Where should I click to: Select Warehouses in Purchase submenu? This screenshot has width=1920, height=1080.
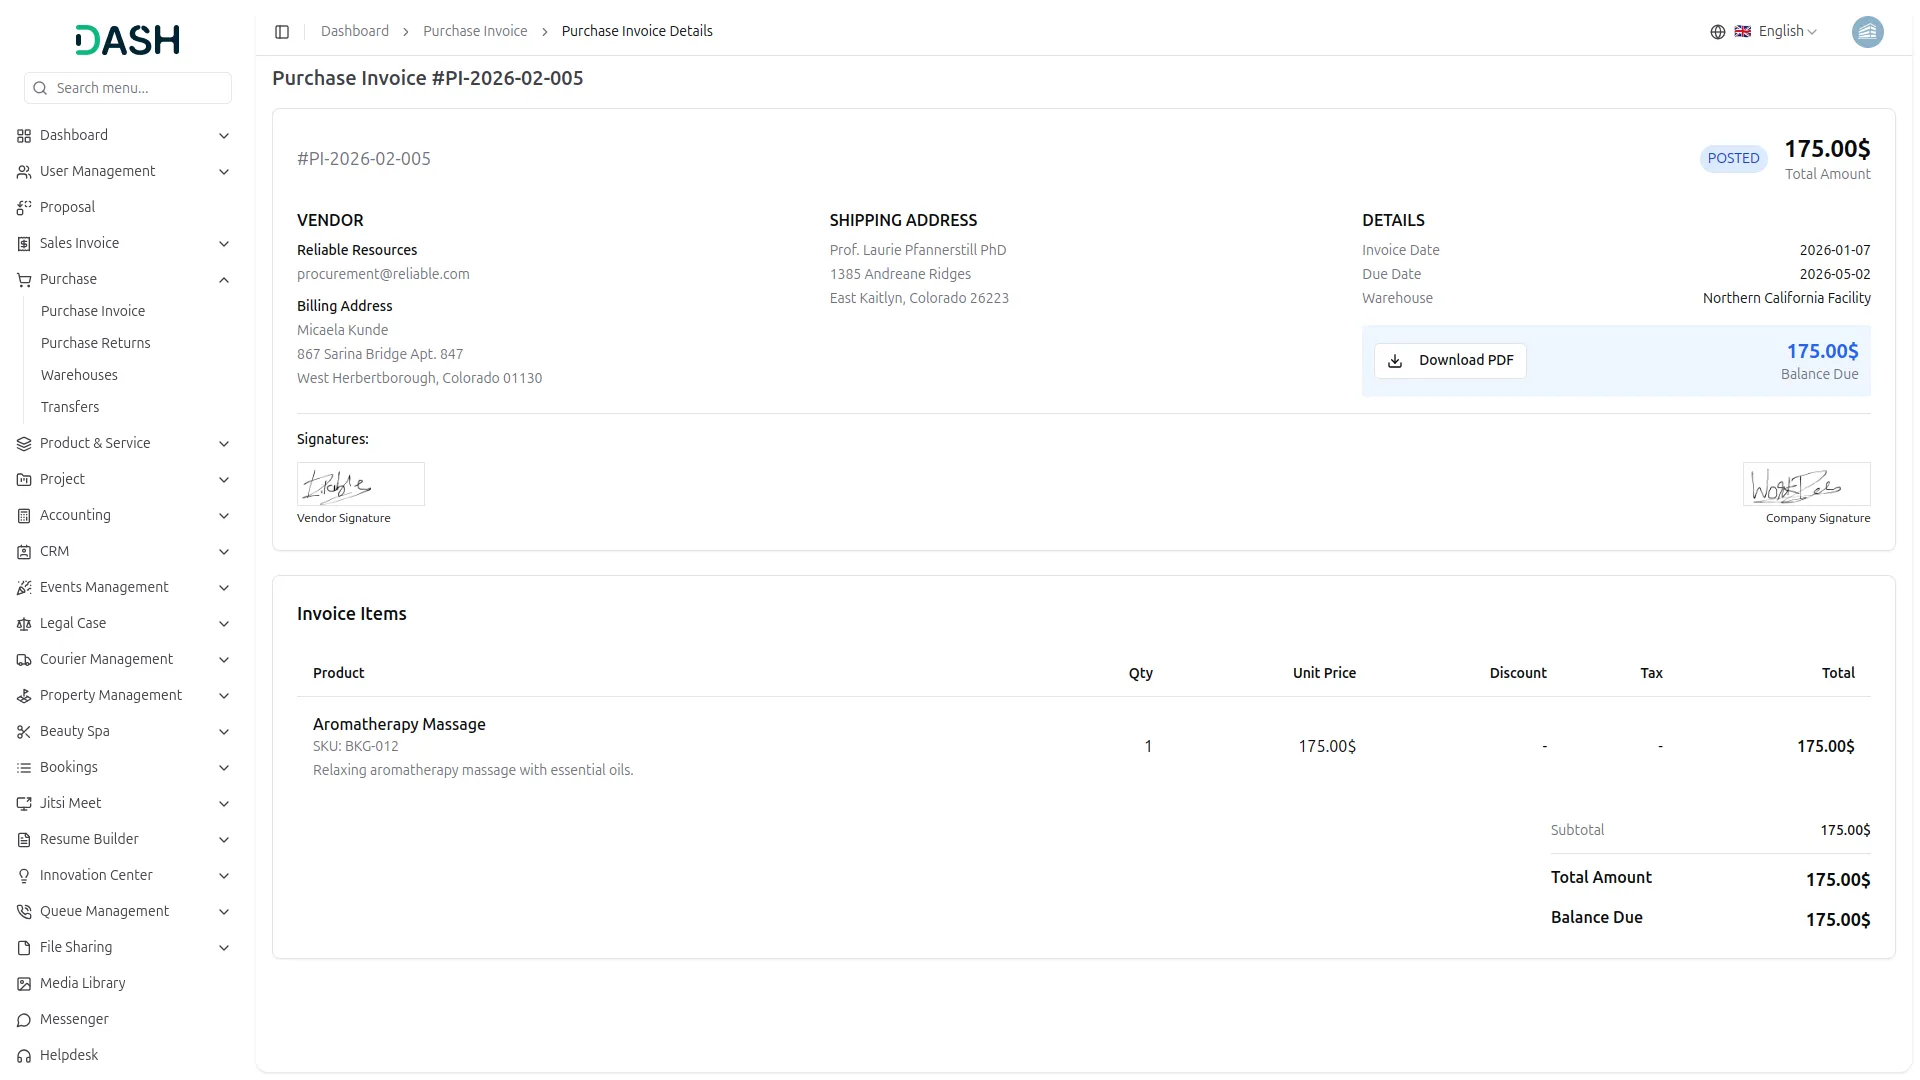pyautogui.click(x=79, y=375)
